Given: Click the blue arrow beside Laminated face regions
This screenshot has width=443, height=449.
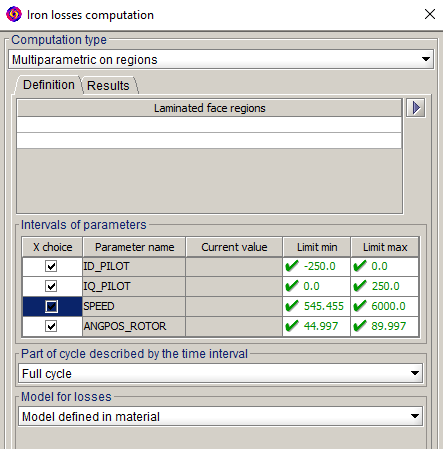Looking at the screenshot, I should pos(415,108).
